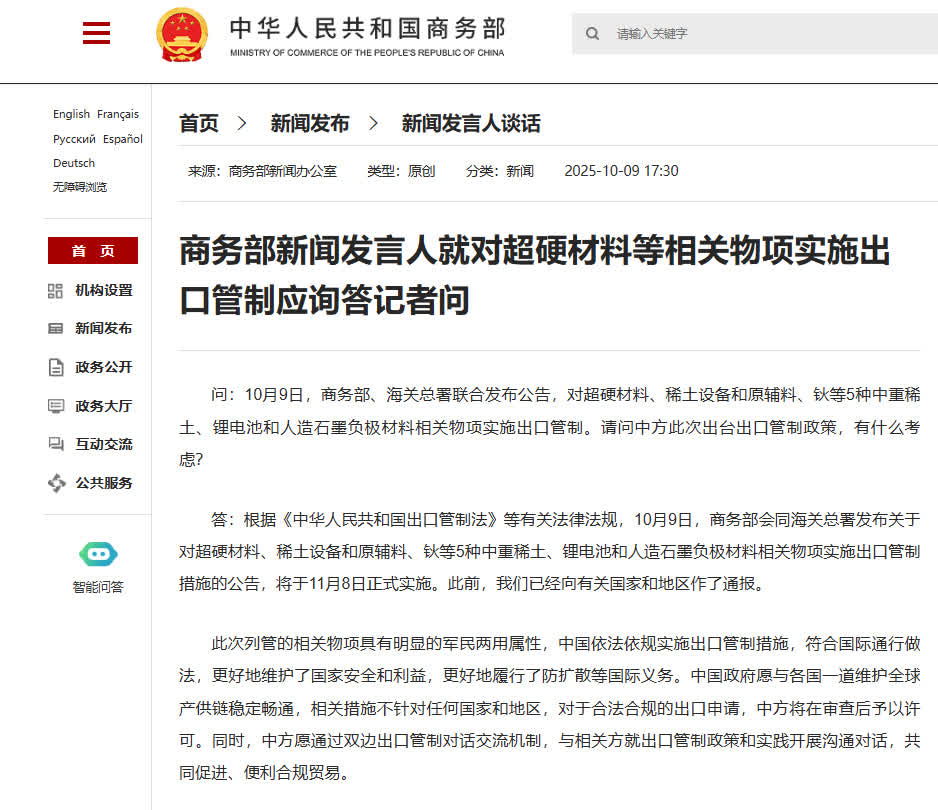Screen dimensions: 938x810
Task: Click the 公共服务 sidebar icon
Action: (56, 483)
